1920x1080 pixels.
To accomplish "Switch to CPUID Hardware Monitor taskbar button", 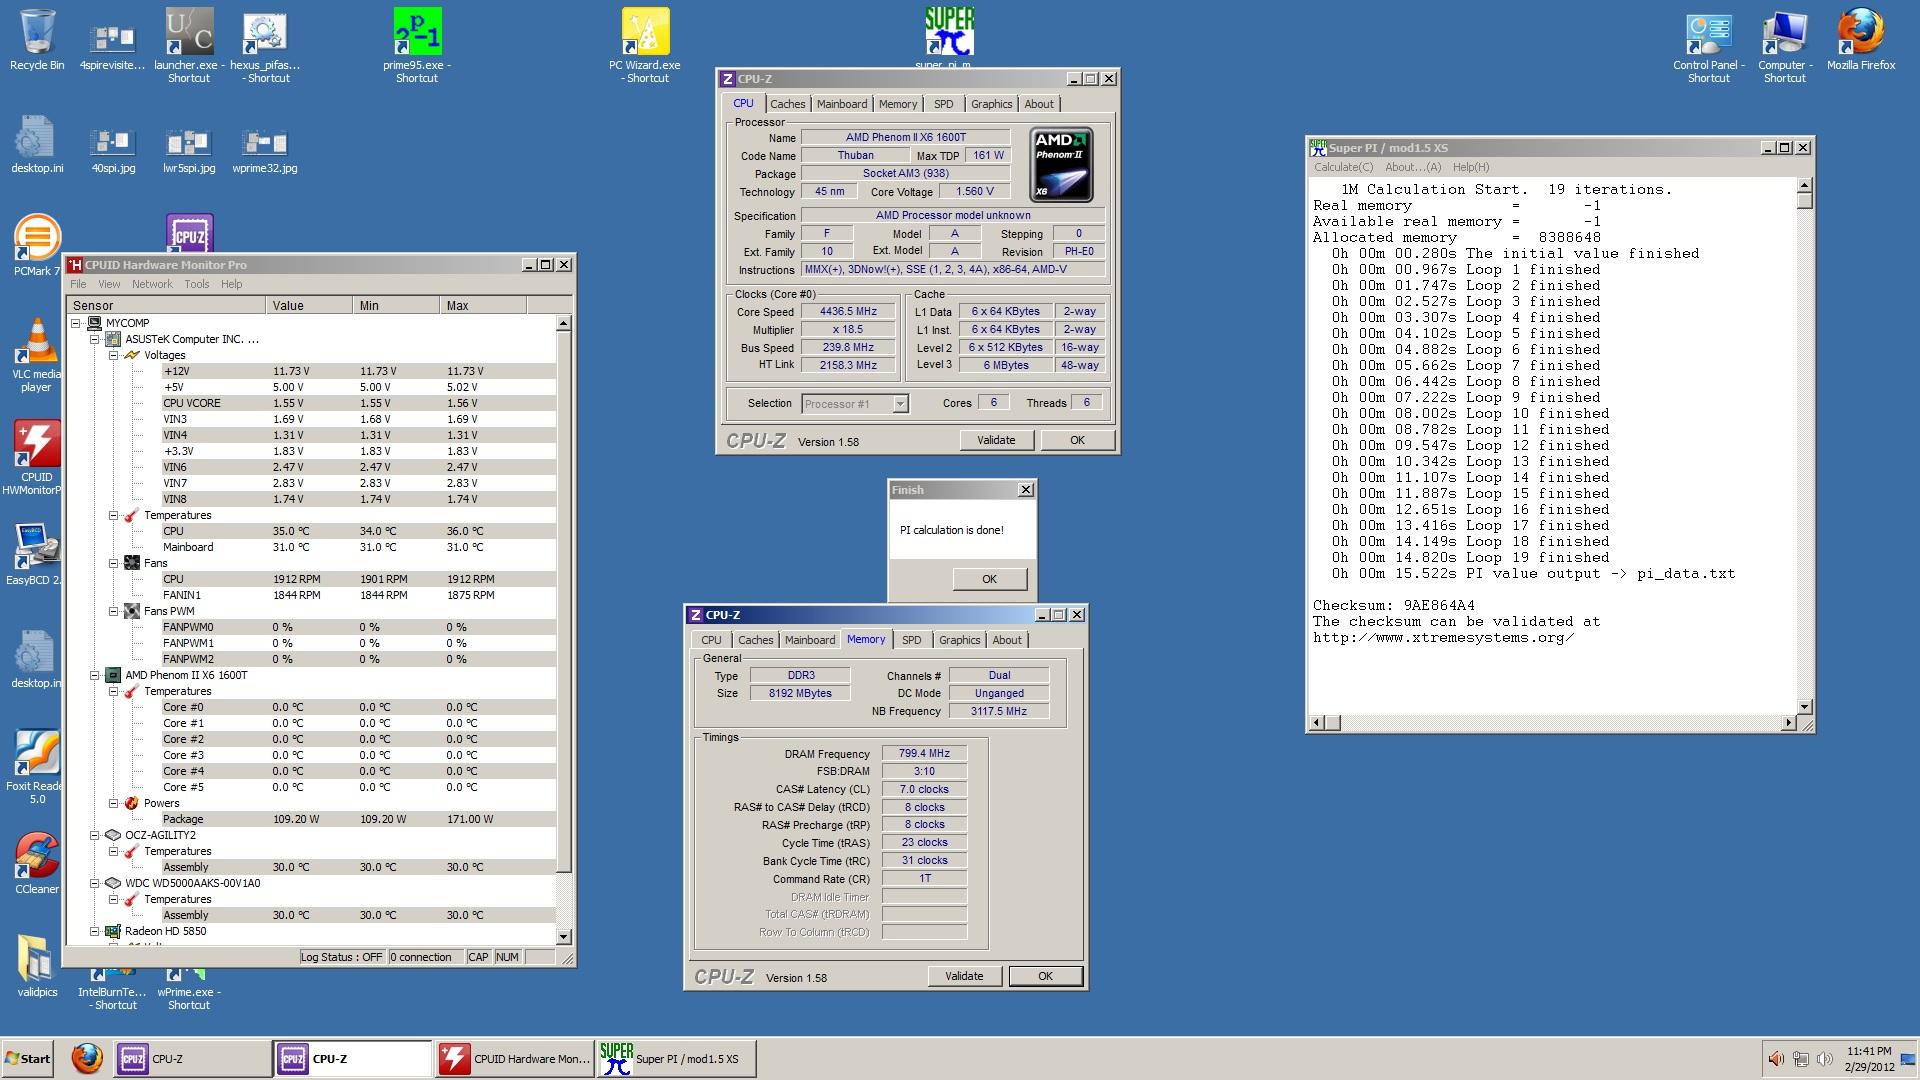I will coord(515,1059).
